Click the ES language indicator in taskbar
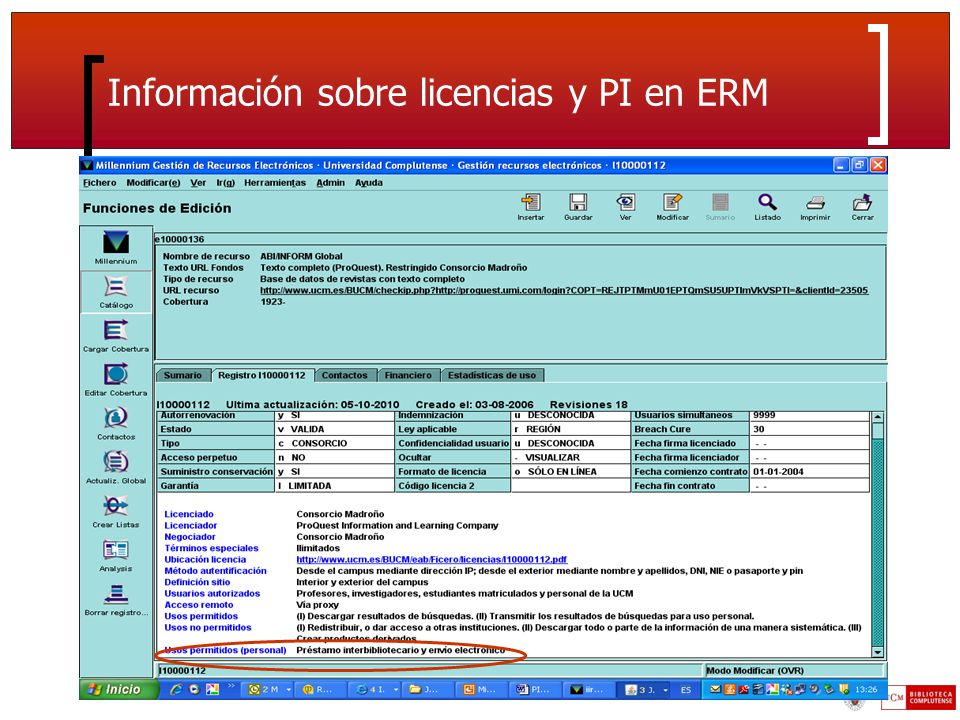 tap(686, 690)
